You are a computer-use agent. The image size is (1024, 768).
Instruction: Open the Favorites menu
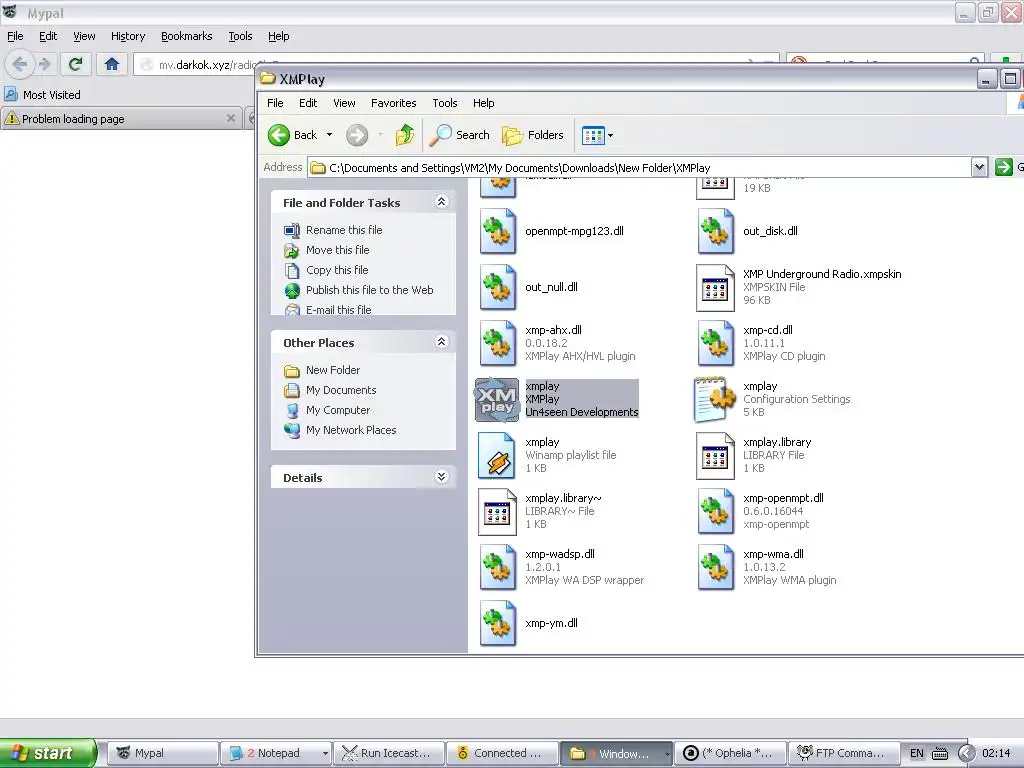pos(393,103)
